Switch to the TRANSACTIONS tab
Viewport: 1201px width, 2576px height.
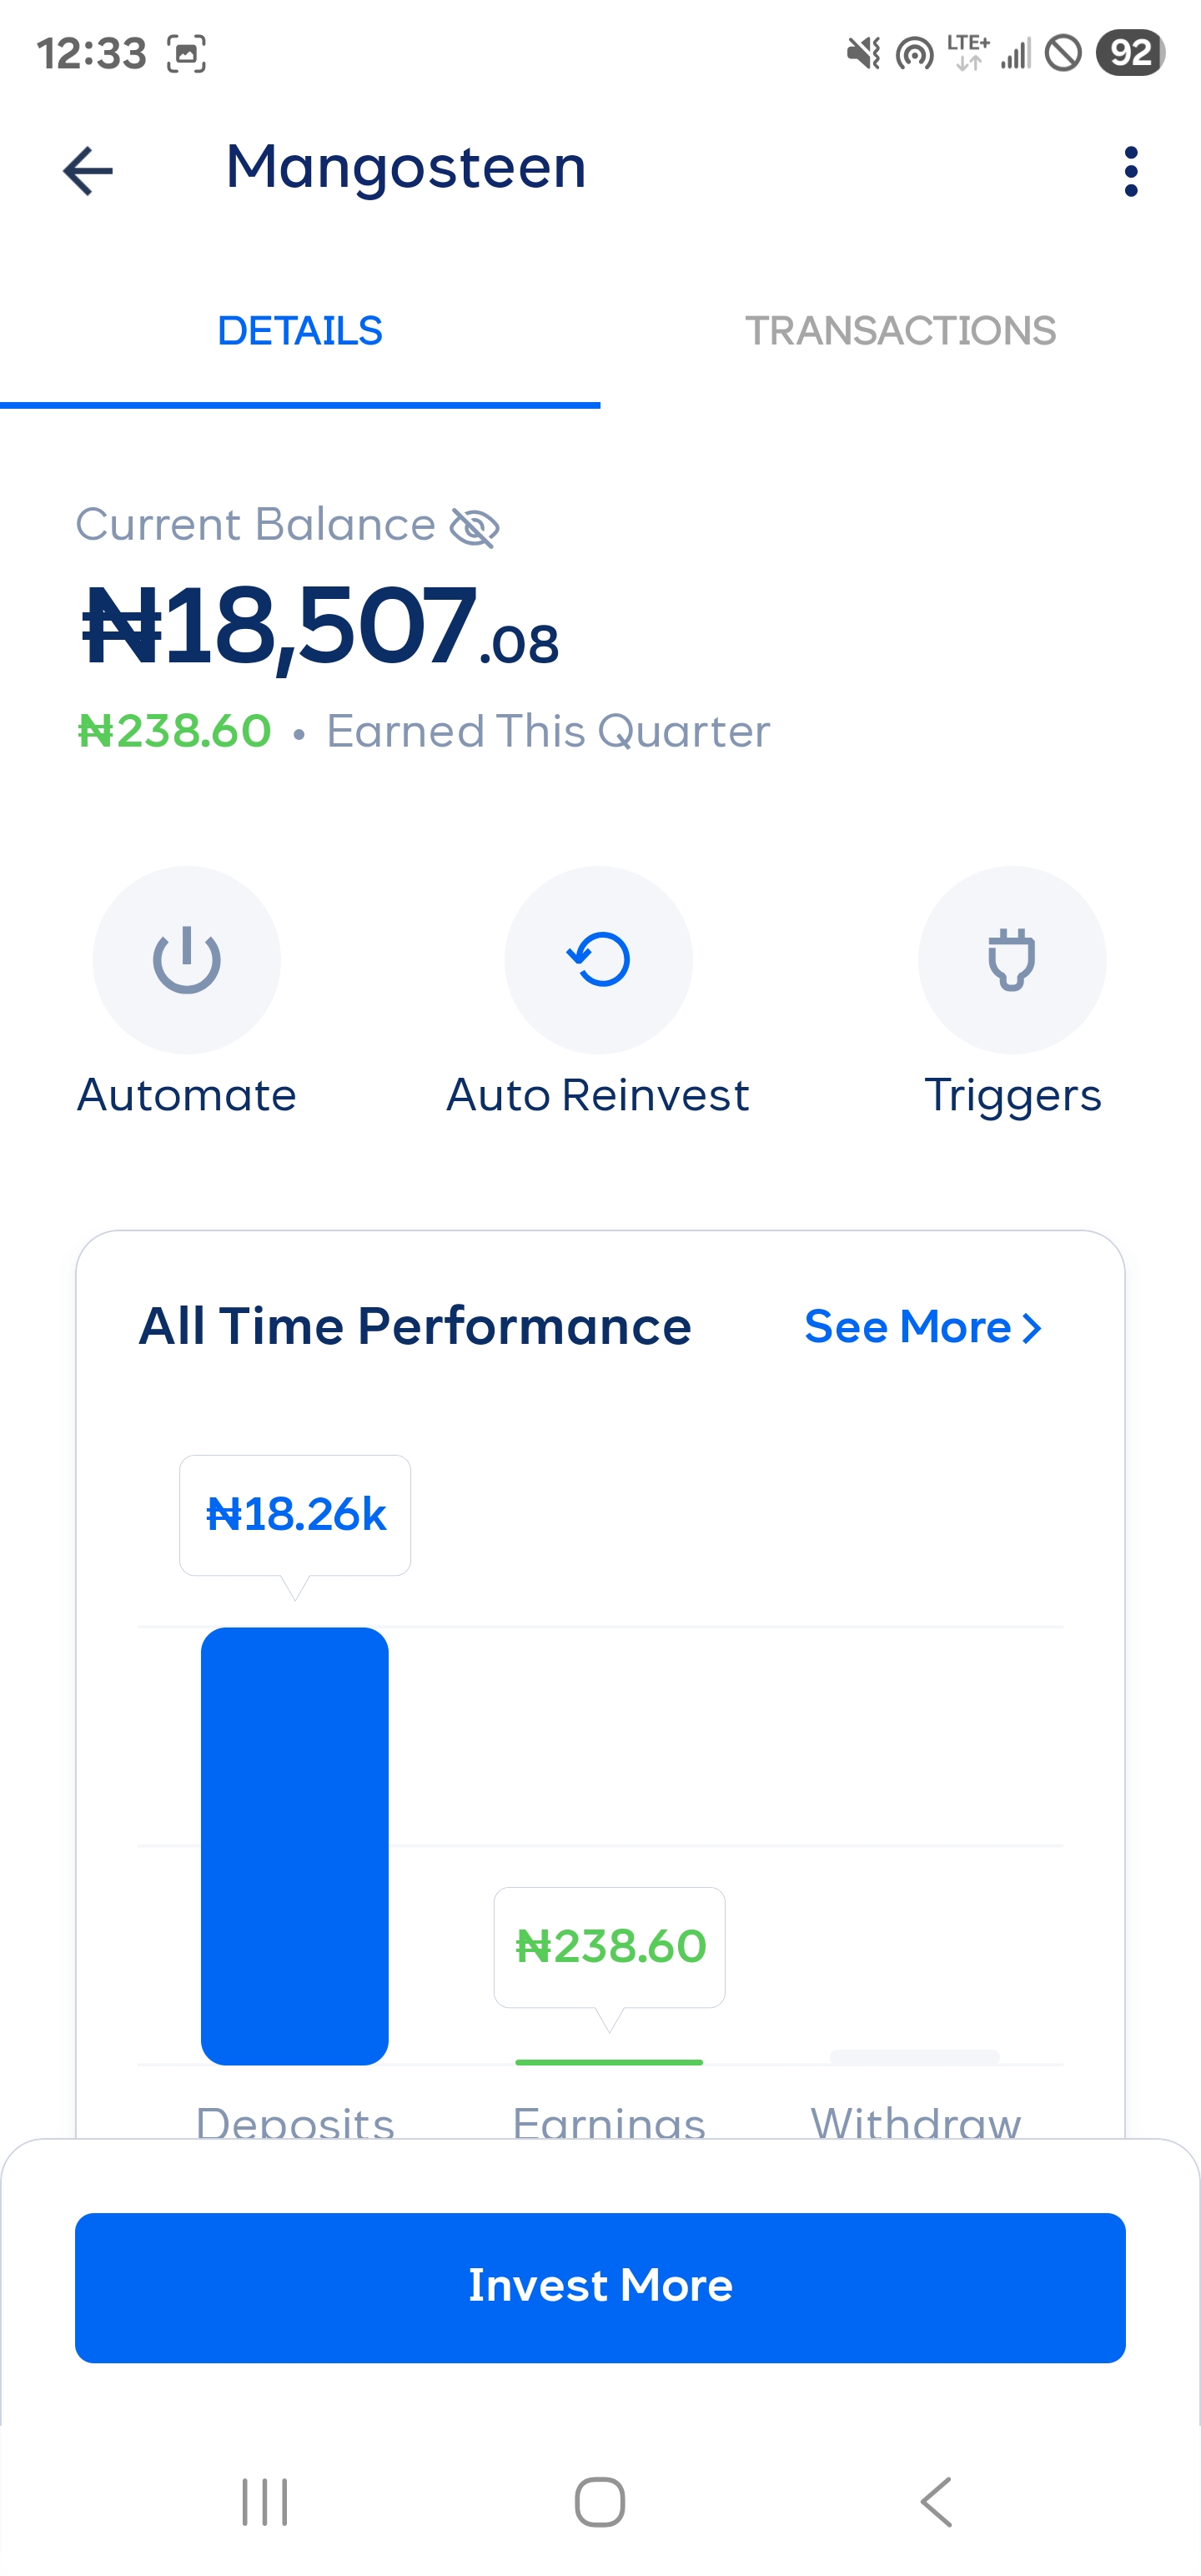900,331
